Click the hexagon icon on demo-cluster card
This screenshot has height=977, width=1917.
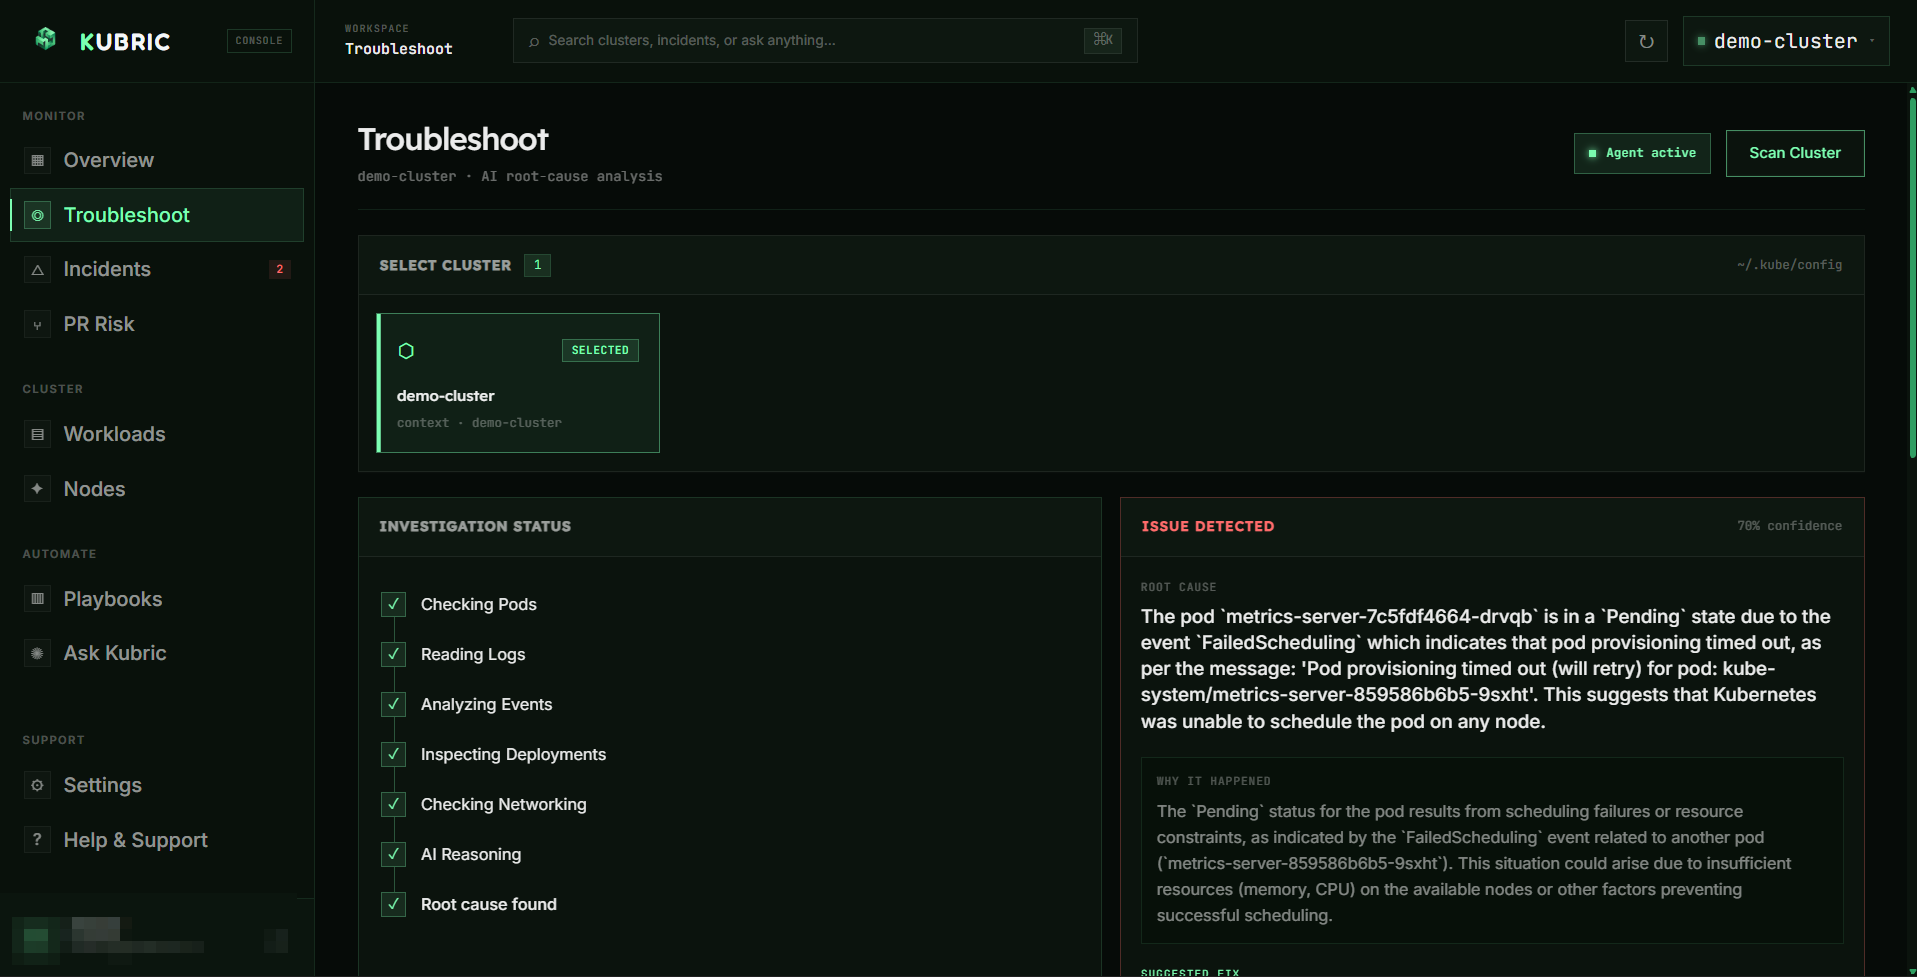coord(406,351)
